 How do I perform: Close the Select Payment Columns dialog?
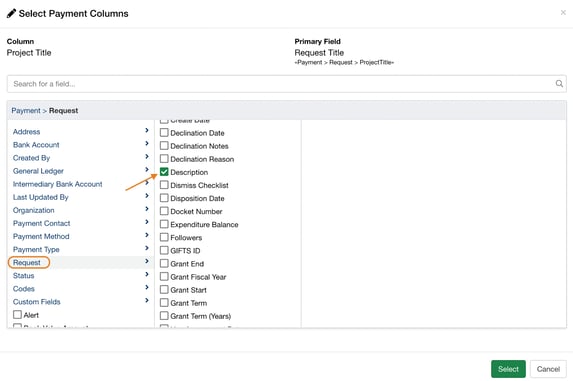pyautogui.click(x=563, y=13)
